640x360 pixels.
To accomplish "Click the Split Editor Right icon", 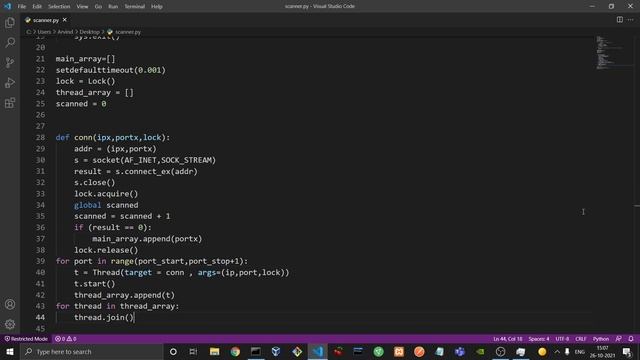I will (x=620, y=20).
